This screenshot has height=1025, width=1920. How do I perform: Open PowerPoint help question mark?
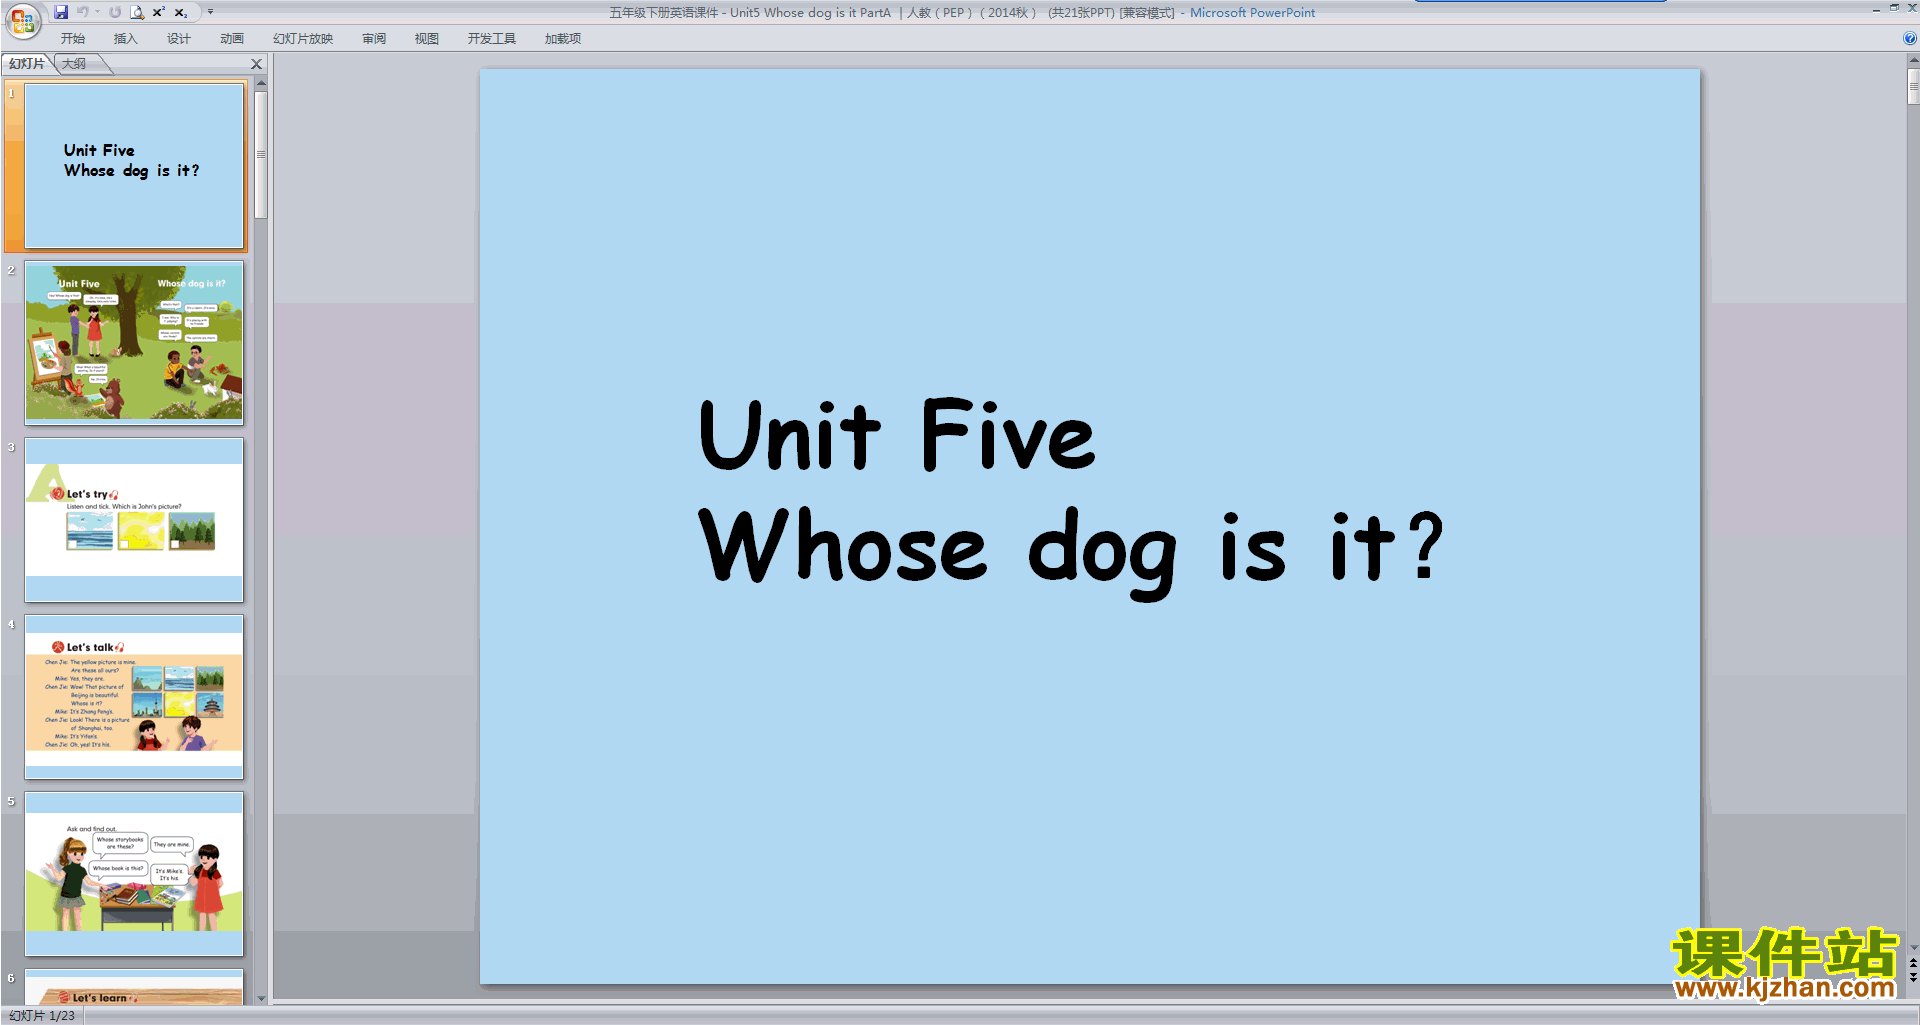coord(1910,39)
